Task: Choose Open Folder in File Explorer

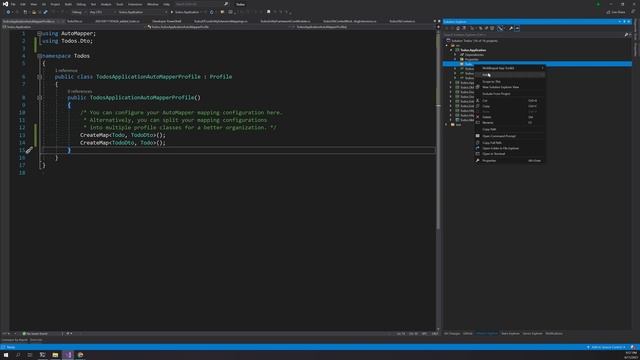Action: tap(509, 149)
